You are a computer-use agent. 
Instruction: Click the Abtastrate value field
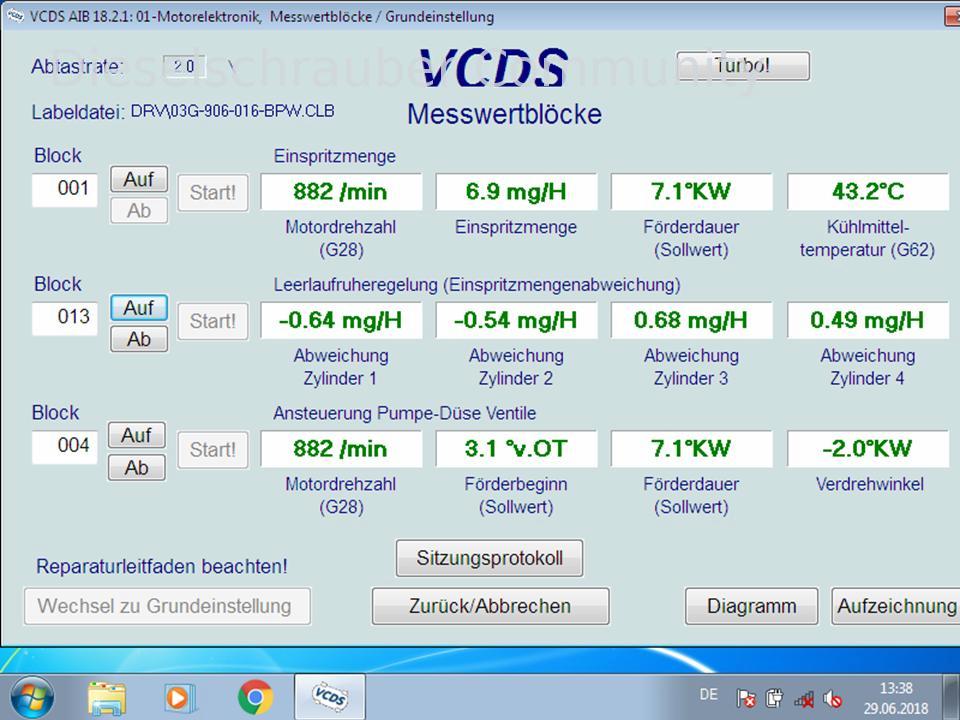[184, 66]
